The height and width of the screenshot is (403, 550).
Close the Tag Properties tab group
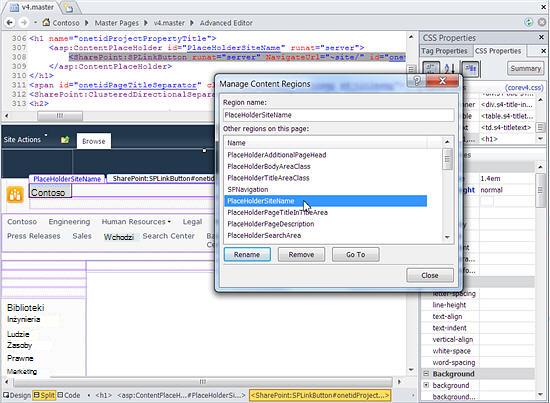(x=543, y=51)
